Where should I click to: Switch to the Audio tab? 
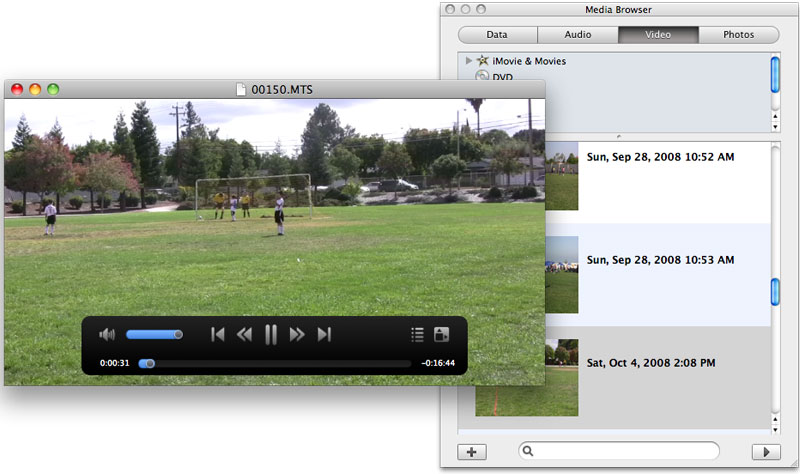(x=578, y=35)
